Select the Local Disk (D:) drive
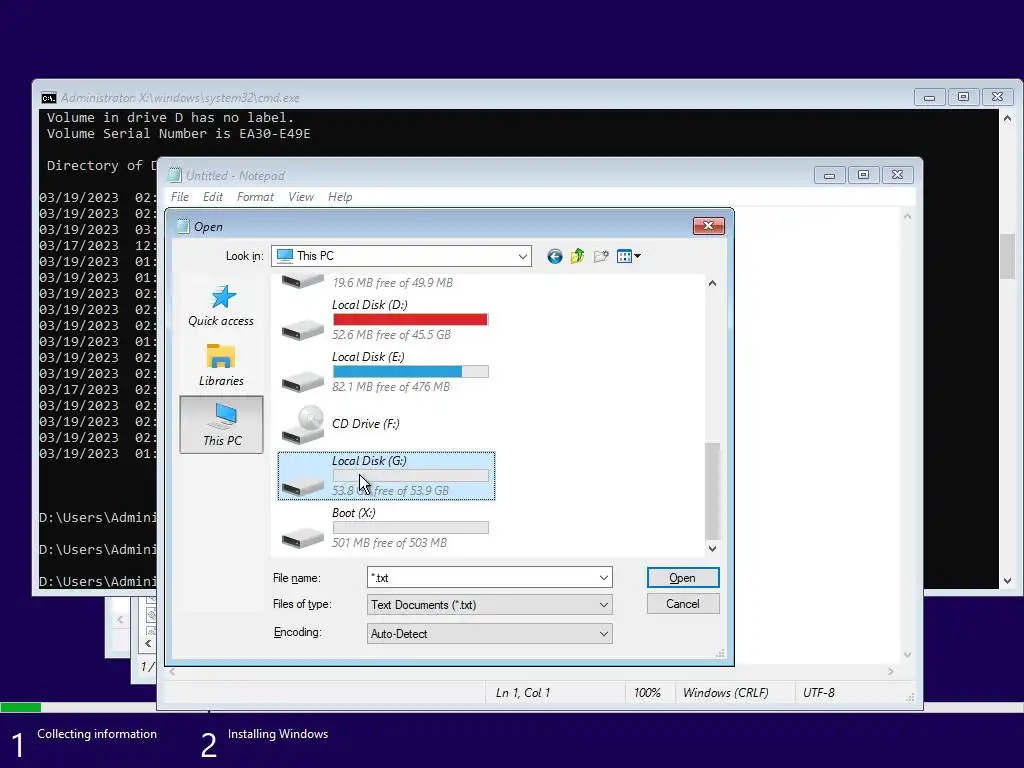This screenshot has height=768, width=1024. [384, 320]
